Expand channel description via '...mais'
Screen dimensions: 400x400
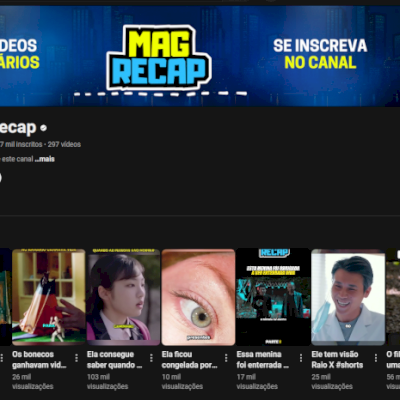click(45, 159)
